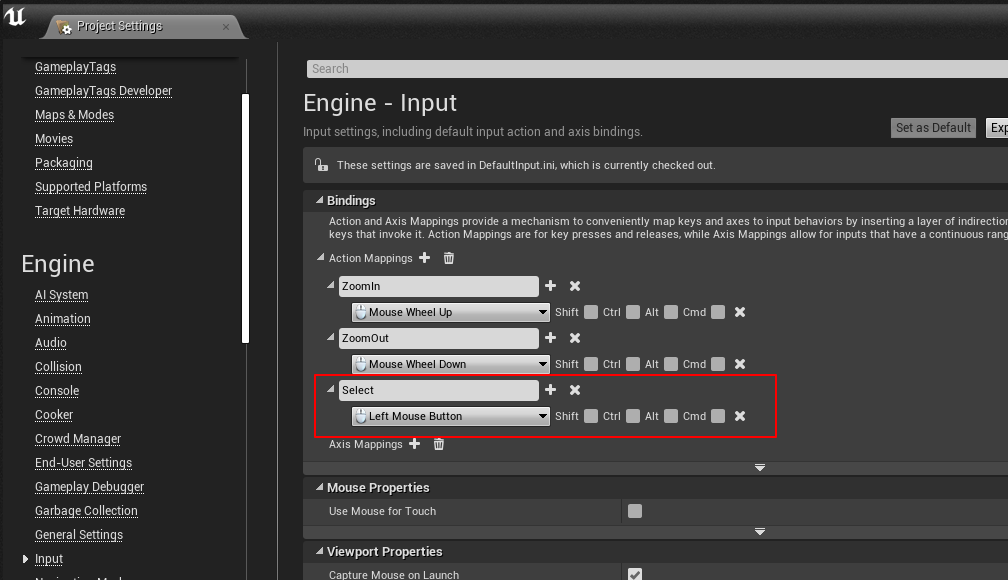Screen dimensions: 1008x580
Task: Collapse Viewport Properties section
Action: click(320, 550)
